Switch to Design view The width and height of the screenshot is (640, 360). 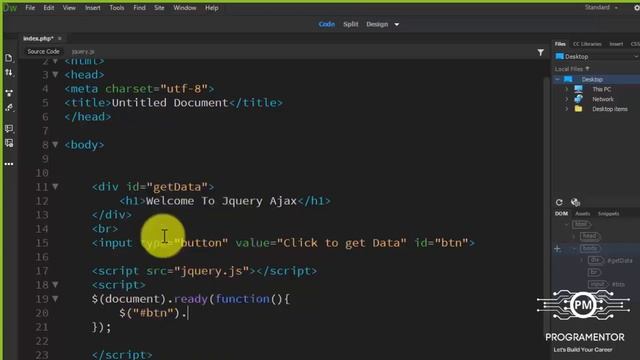click(377, 24)
